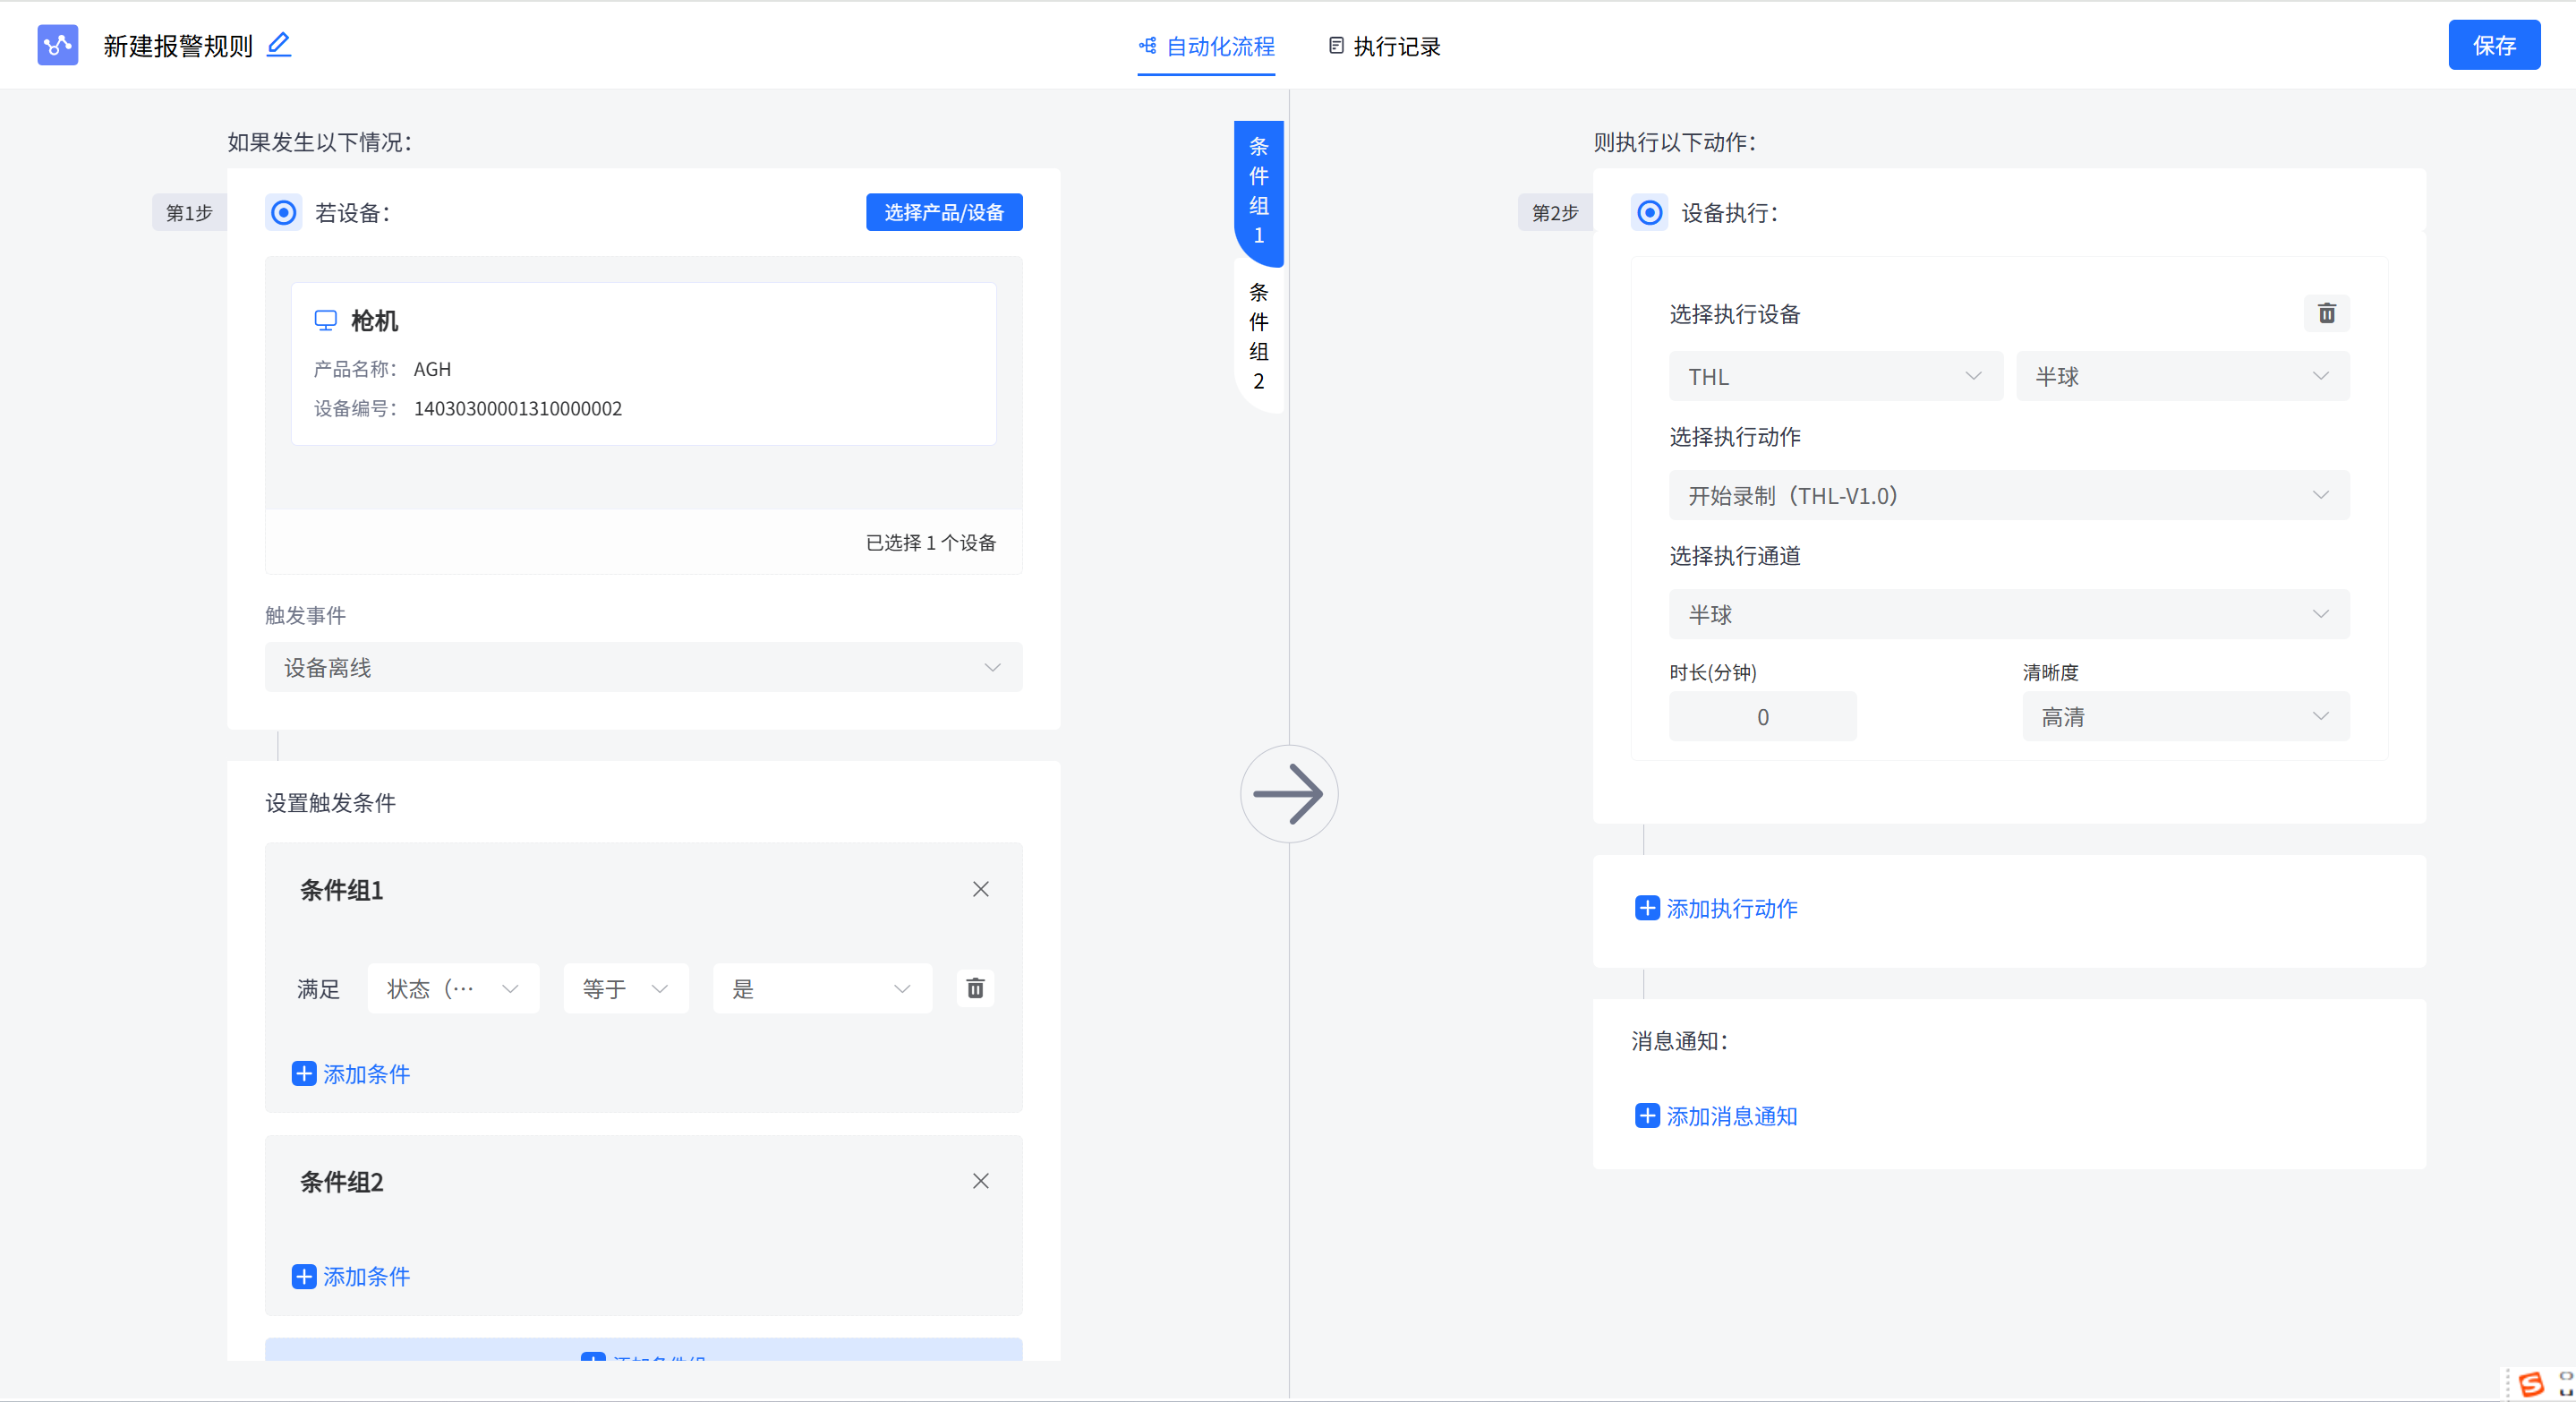Remove 条件组2 with its X button
Screen dimensions: 2576x1402
point(981,1181)
